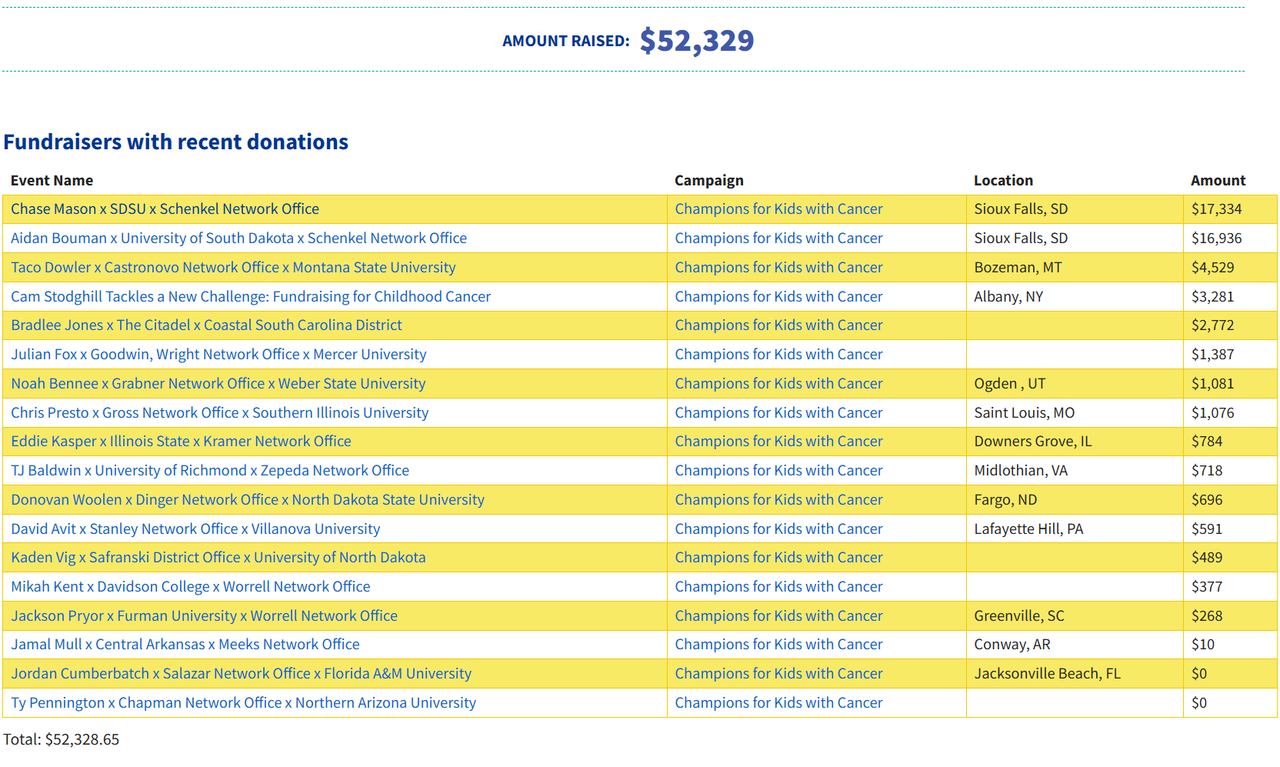Open Jordan Cumberbatch Florida A&M fundraiser

pos(241,673)
